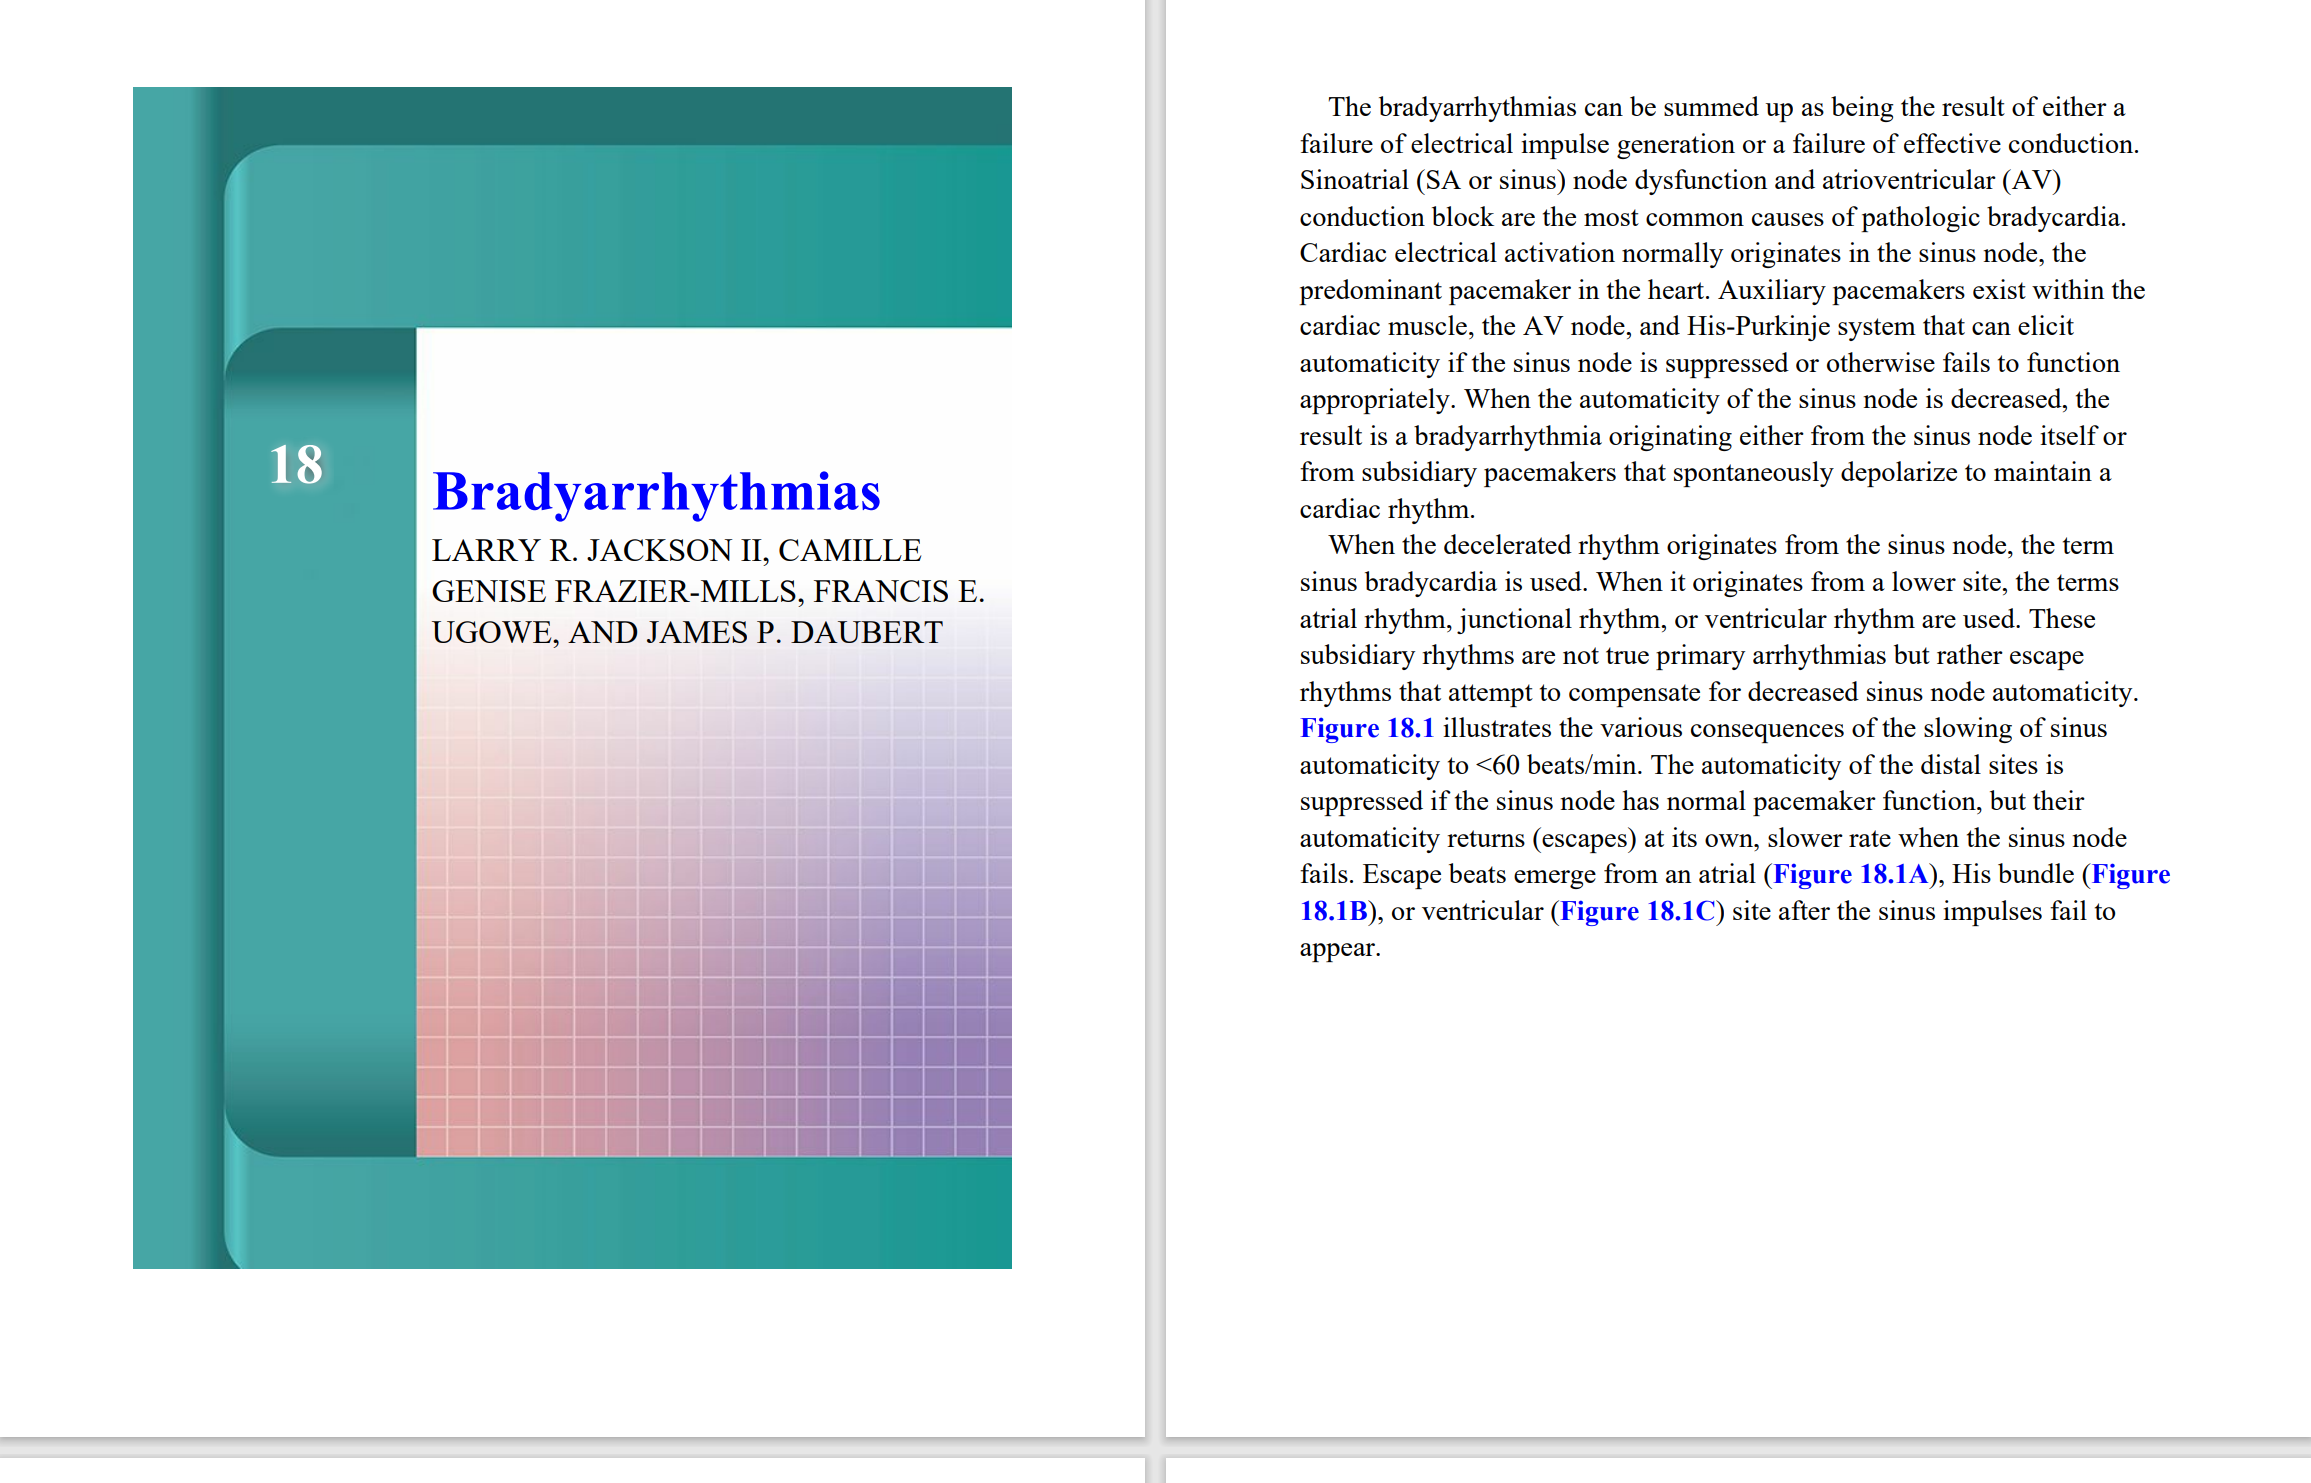Click the text 'automaticity to <60 beats/min'
Viewport: 2311px width, 1483px height.
tap(1471, 765)
